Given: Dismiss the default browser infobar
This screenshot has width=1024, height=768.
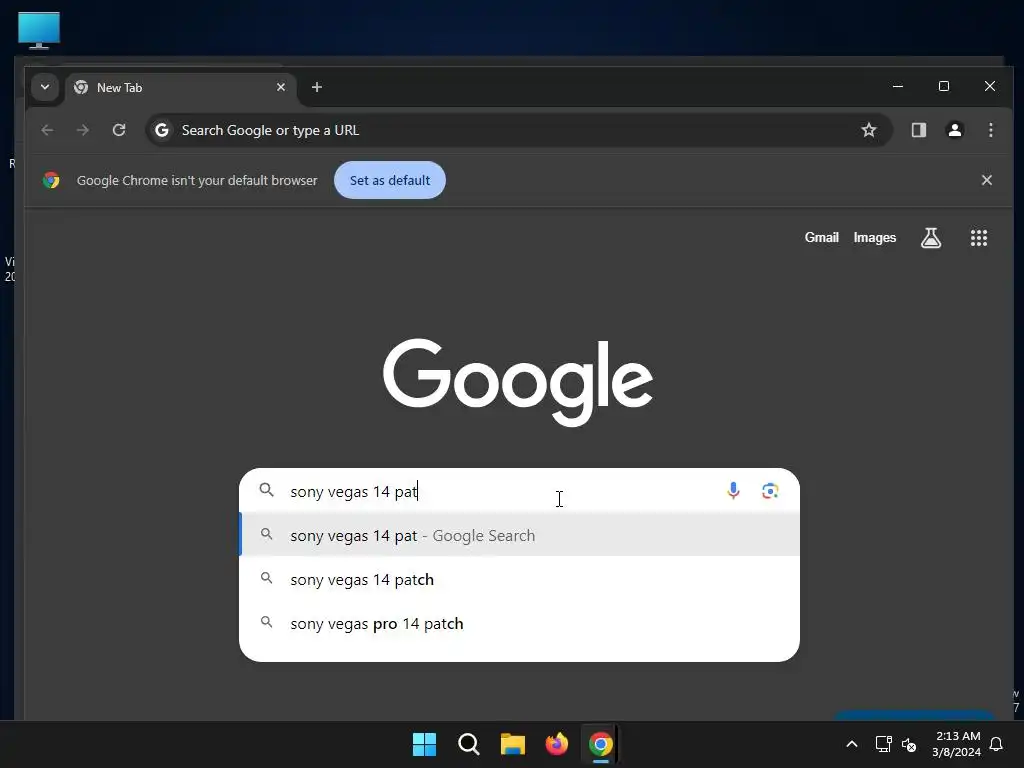Looking at the screenshot, I should [987, 180].
